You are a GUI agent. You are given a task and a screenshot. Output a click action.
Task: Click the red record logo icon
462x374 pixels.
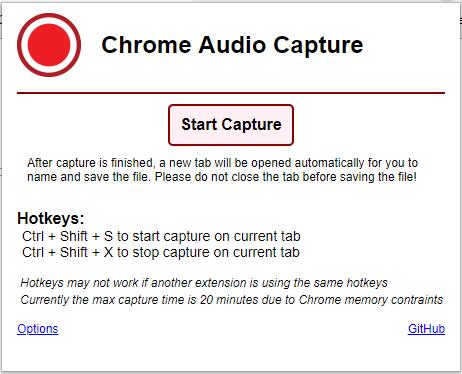point(49,45)
